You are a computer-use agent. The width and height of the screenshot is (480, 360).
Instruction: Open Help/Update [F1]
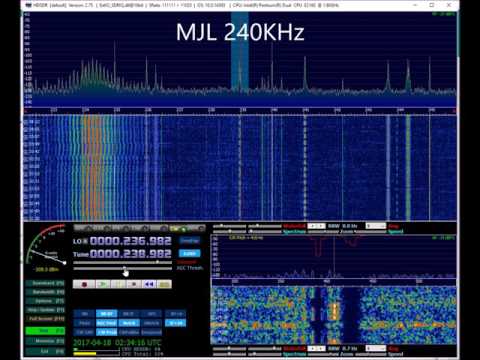click(x=45, y=310)
